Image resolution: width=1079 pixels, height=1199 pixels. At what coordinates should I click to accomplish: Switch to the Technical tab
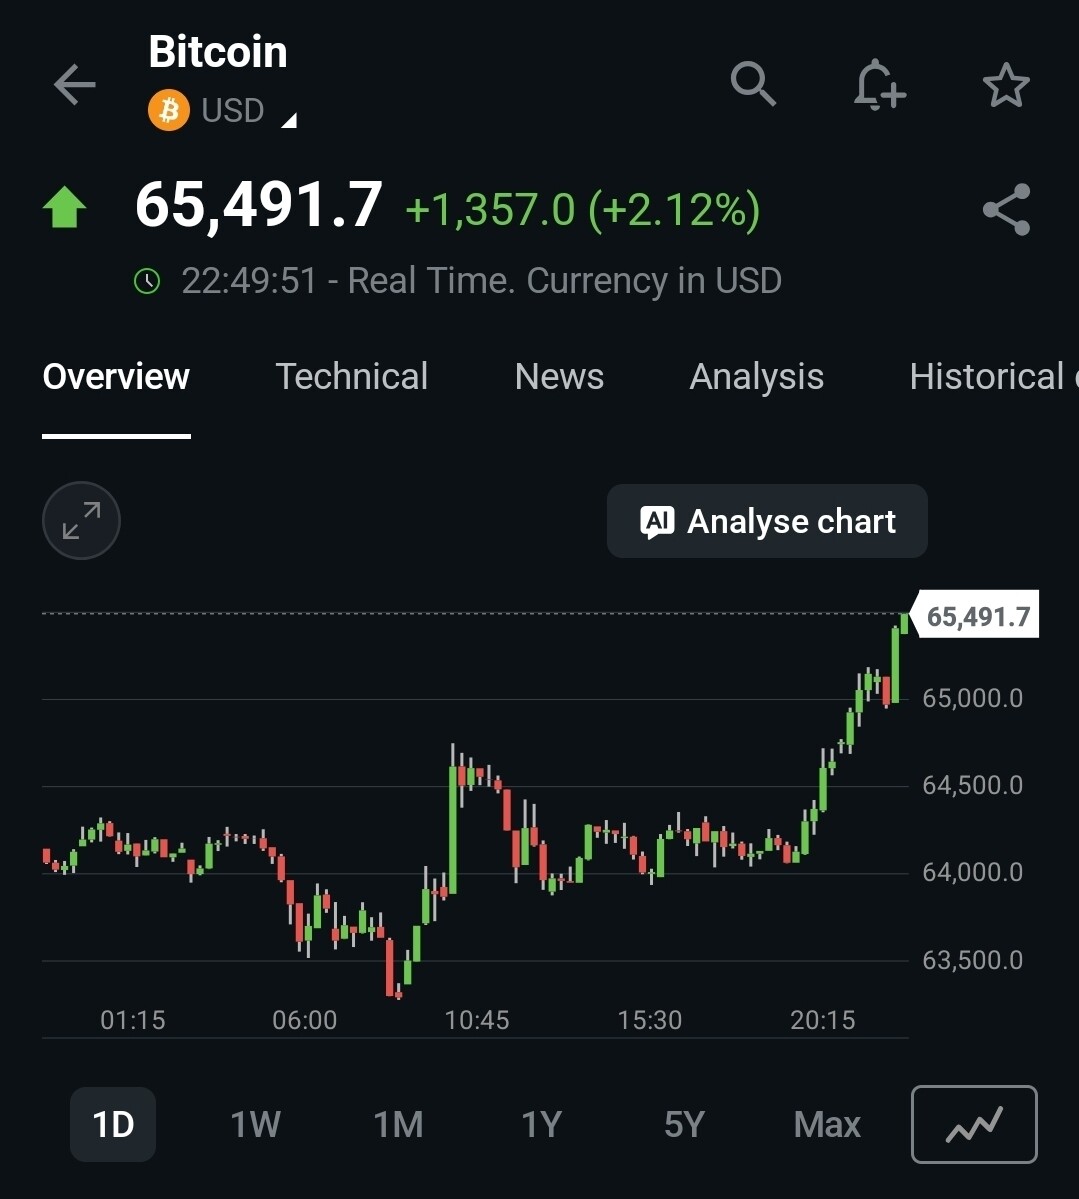coord(352,376)
